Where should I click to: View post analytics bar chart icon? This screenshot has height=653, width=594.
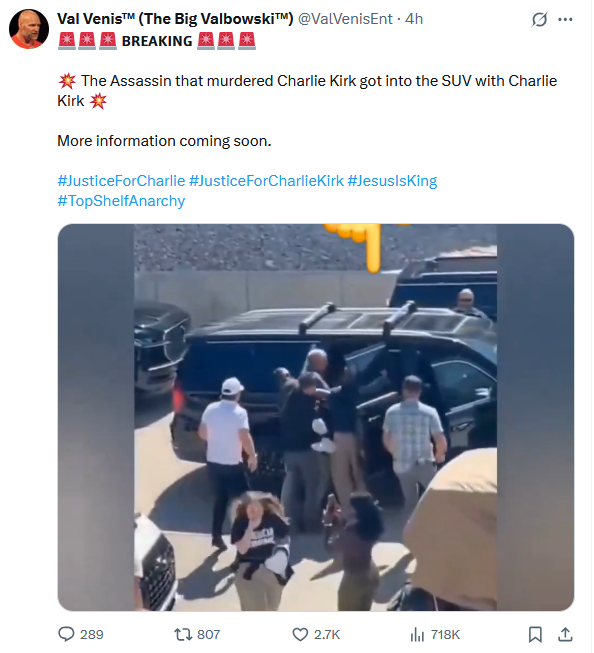pyautogui.click(x=417, y=635)
